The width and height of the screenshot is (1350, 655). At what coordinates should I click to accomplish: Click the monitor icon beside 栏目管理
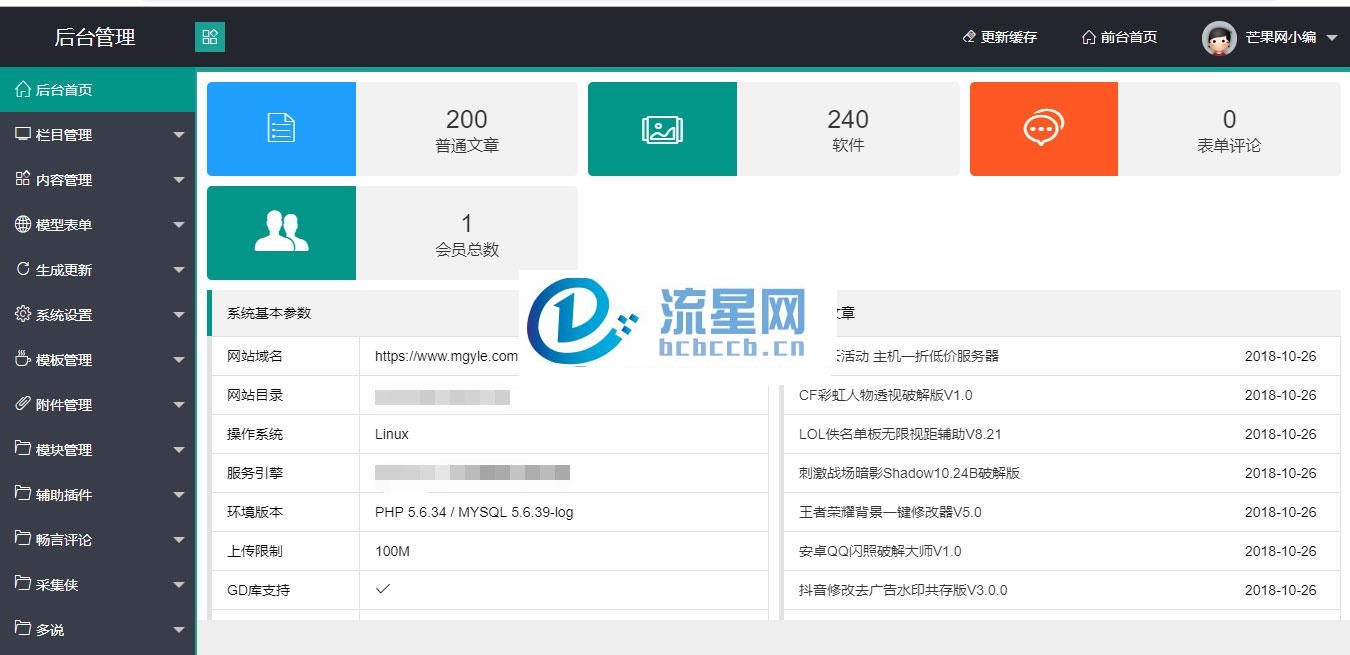click(x=23, y=134)
